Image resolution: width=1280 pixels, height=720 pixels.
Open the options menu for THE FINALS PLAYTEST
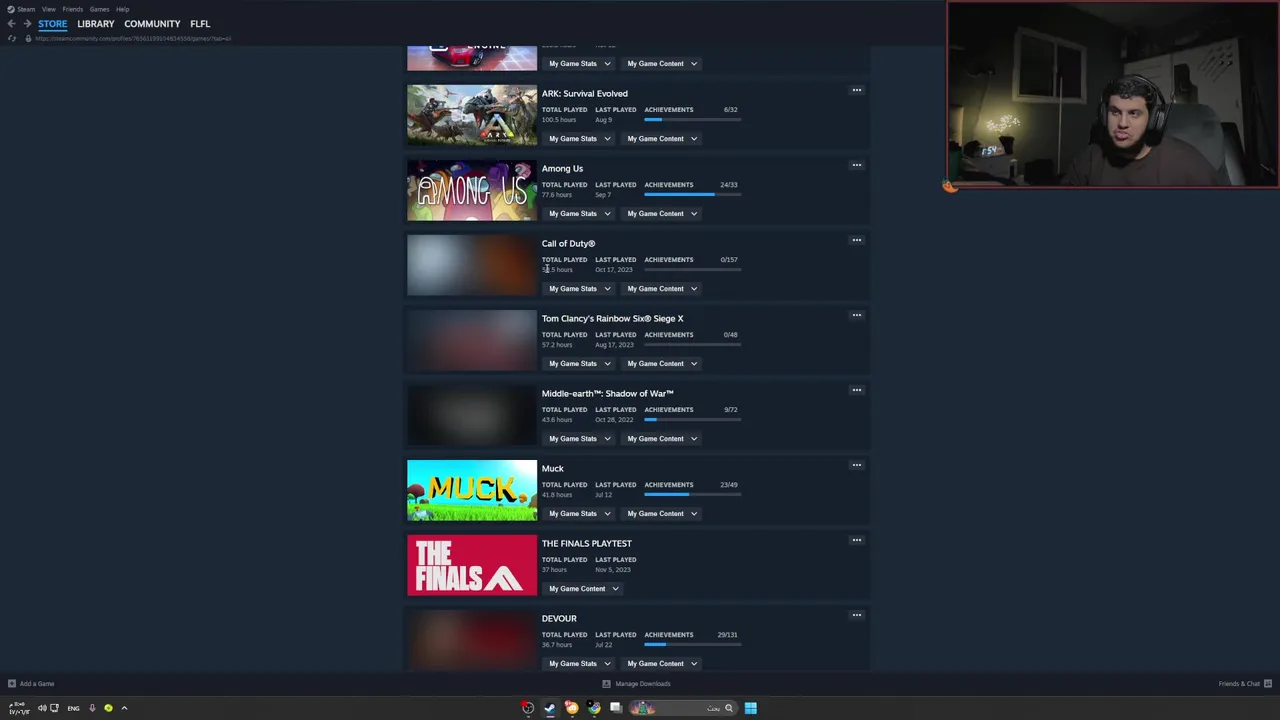point(856,540)
